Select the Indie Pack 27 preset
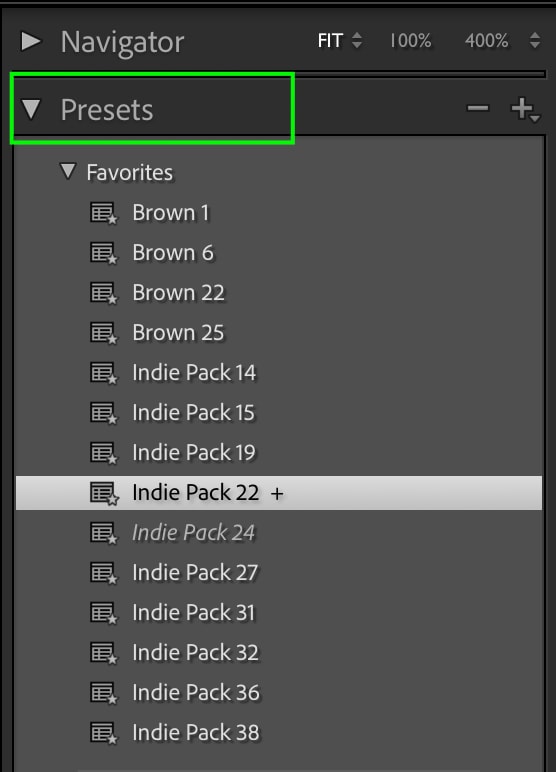Image resolution: width=556 pixels, height=772 pixels. (x=195, y=573)
